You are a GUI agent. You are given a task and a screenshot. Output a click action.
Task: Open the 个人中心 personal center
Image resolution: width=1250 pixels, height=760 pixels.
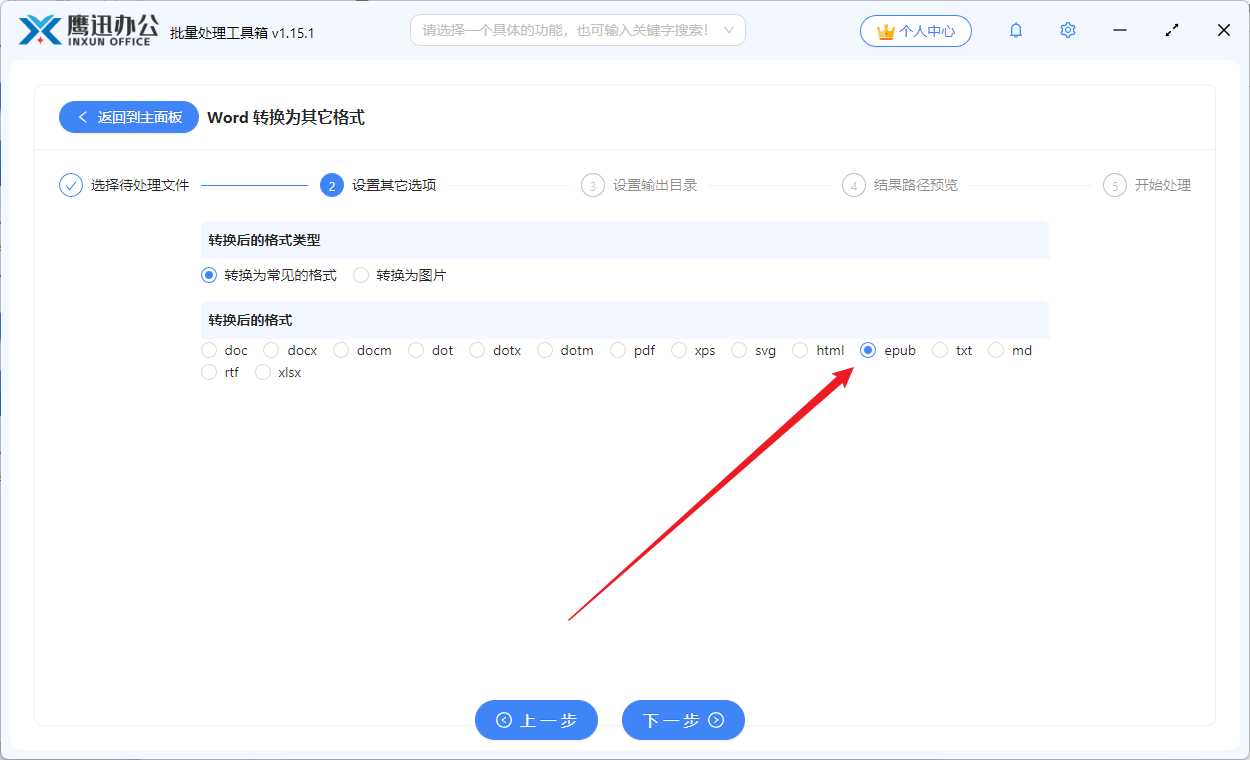(x=916, y=31)
